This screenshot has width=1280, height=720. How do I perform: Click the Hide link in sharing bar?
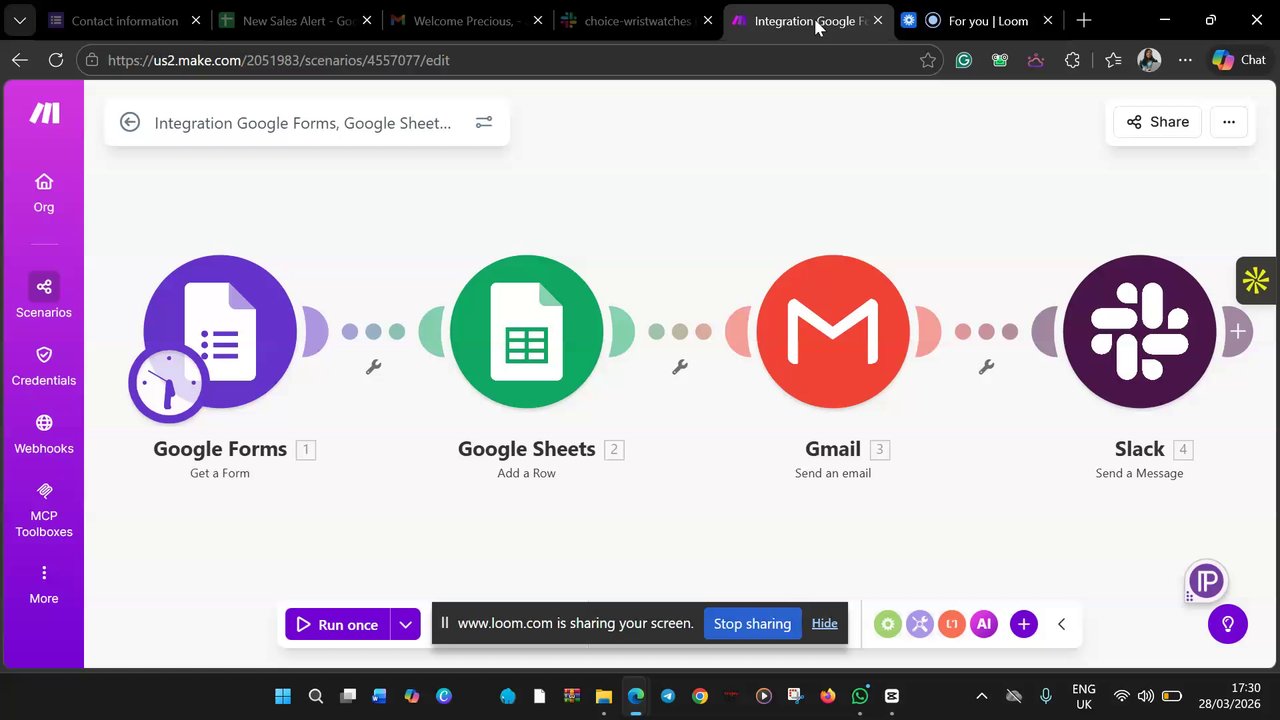tap(824, 623)
